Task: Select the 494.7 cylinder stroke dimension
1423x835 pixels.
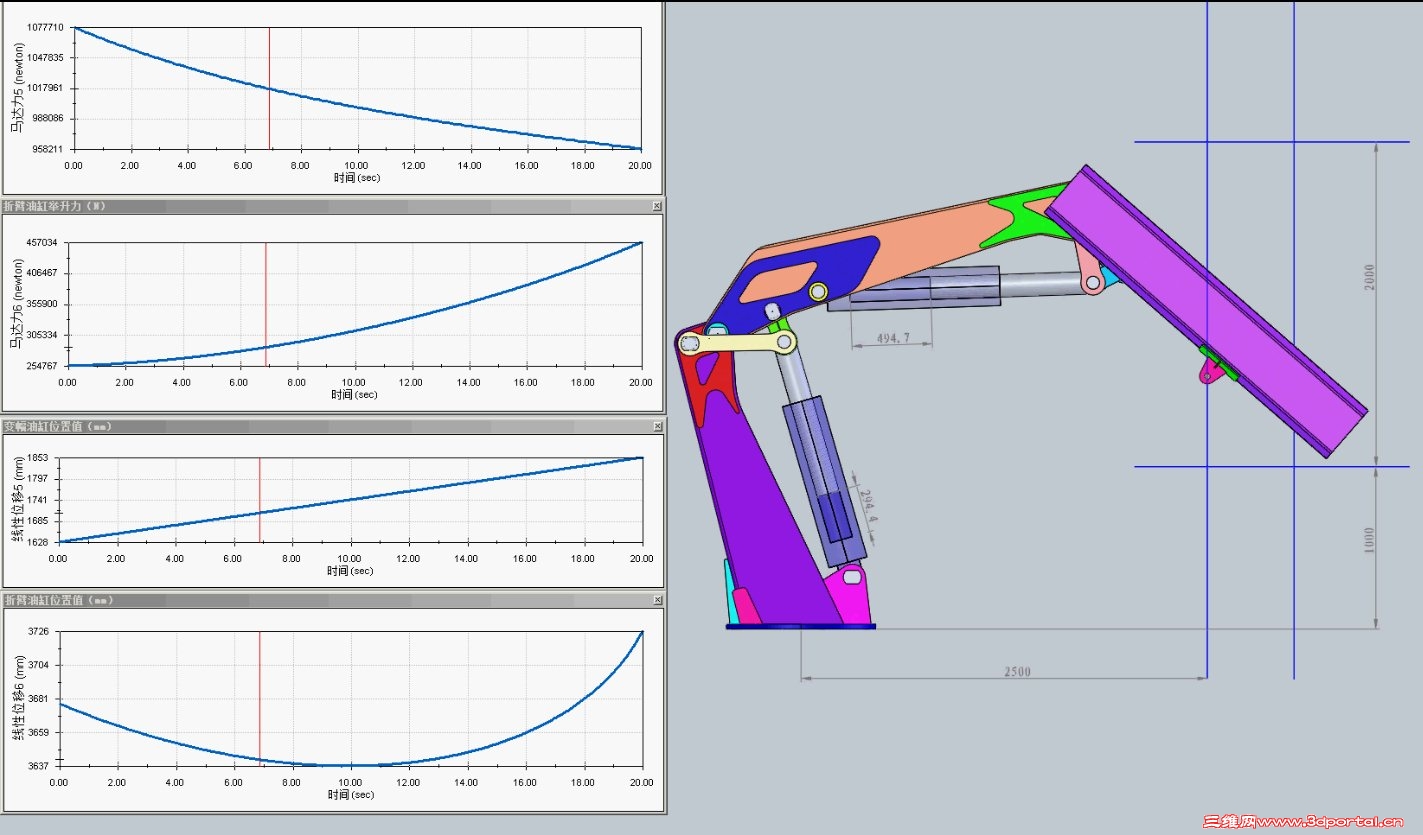Action: 893,338
